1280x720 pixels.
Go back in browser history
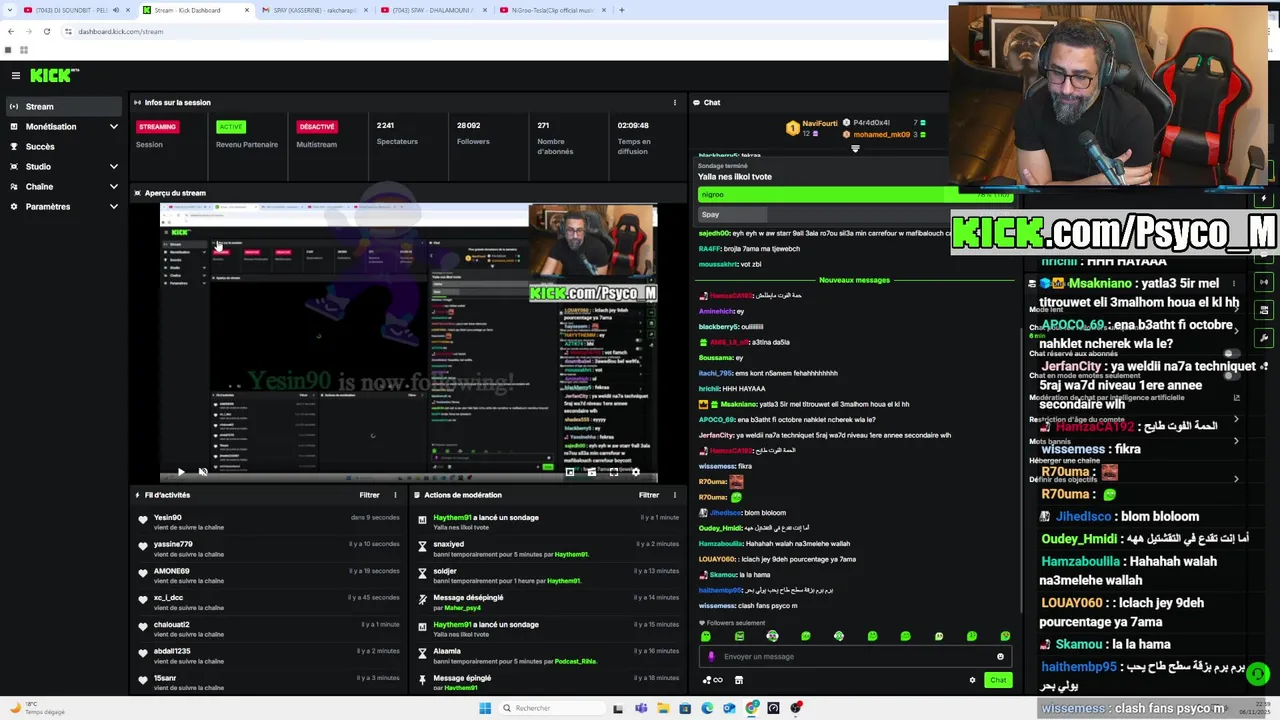(10, 31)
